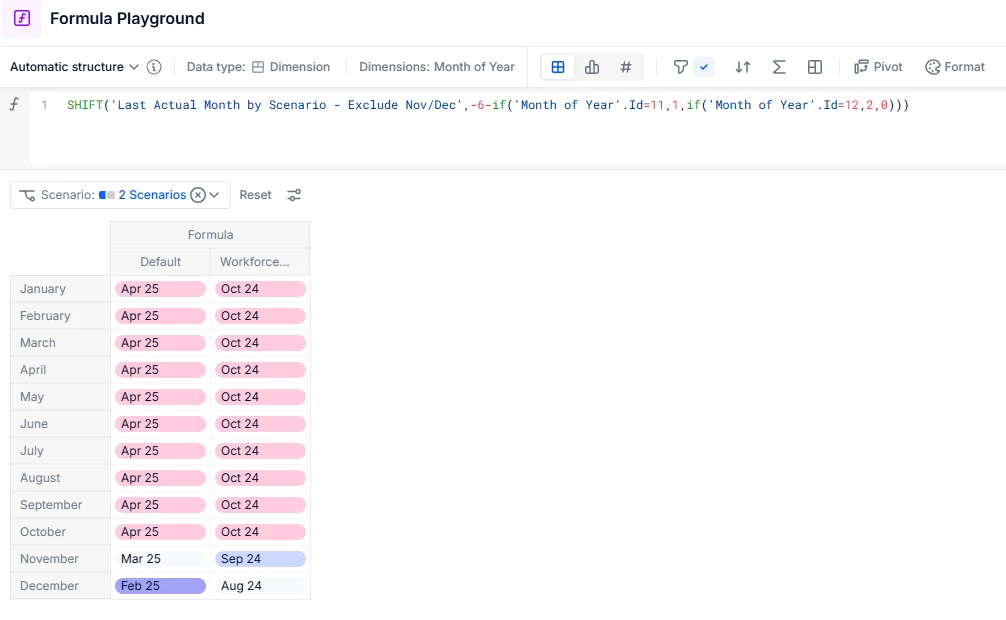Switch to table grid view
The width and height of the screenshot is (1006, 620).
coord(558,67)
